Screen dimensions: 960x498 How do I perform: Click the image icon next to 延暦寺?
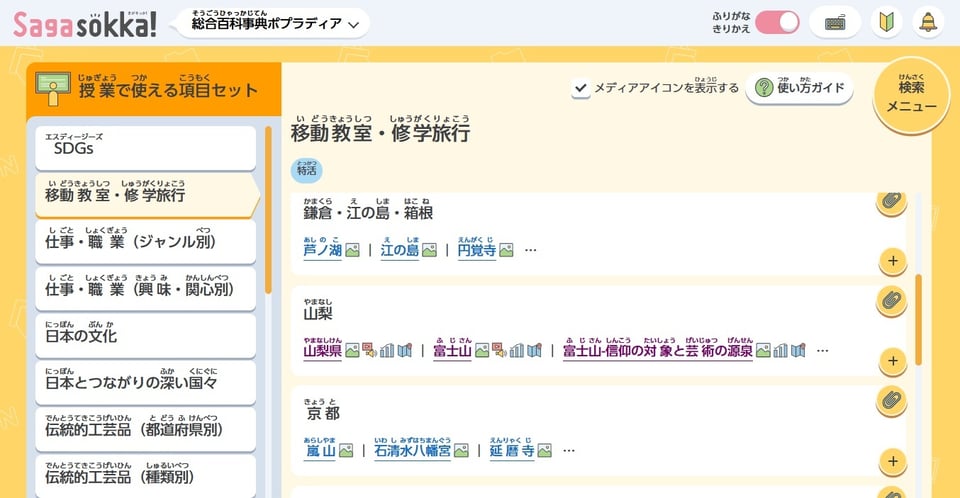point(544,451)
